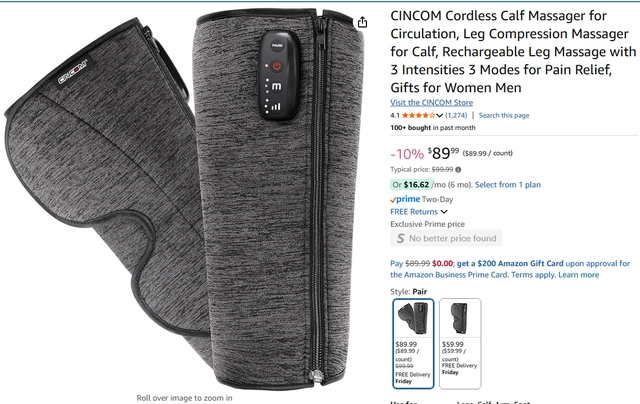Click the Prime logo checkmark
This screenshot has width=640, height=404.
point(393,200)
